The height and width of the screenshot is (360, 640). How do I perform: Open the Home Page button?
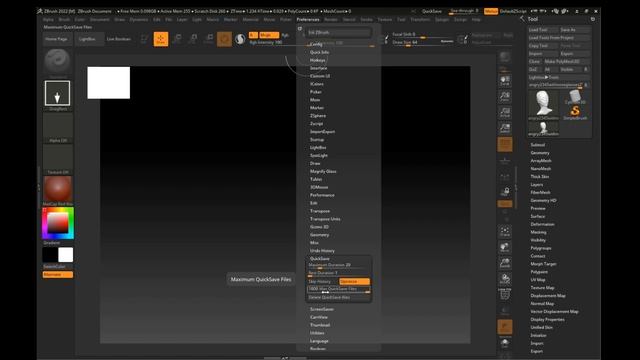(x=56, y=39)
